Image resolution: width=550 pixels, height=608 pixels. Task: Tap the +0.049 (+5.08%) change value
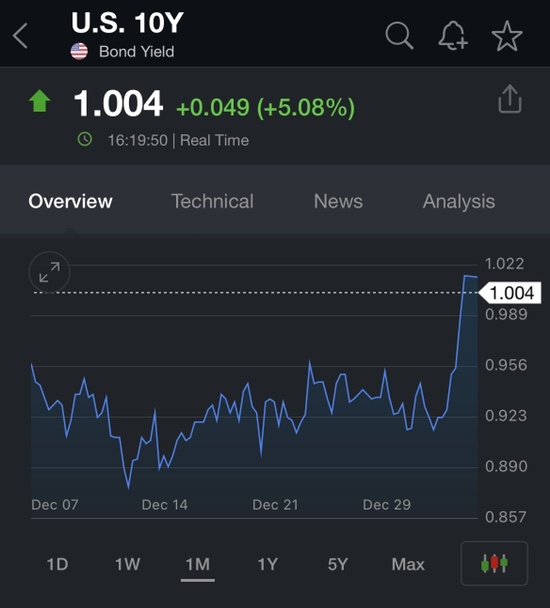coord(265,107)
